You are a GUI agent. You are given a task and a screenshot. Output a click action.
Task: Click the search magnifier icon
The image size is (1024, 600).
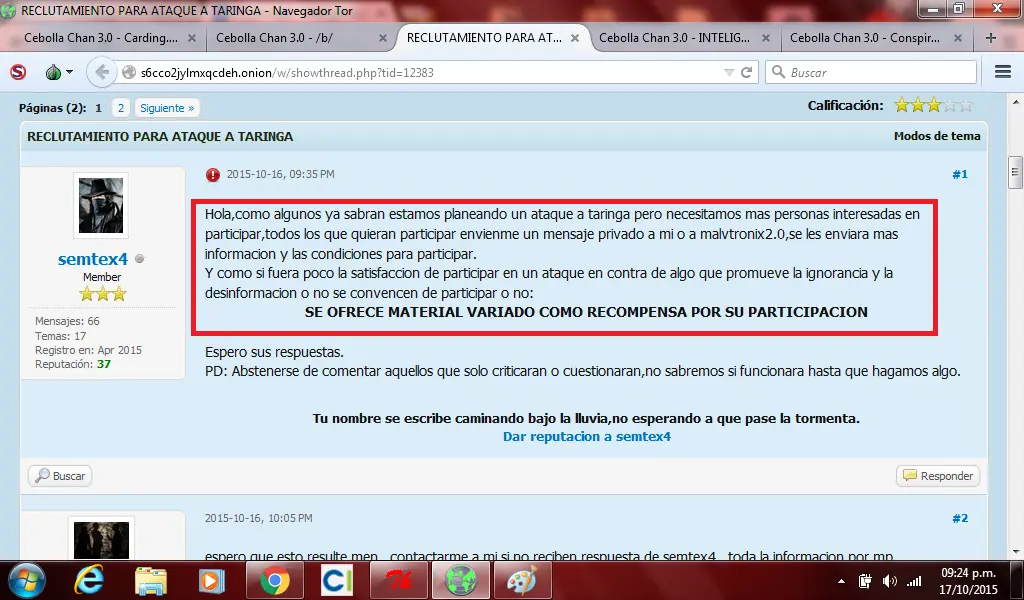pos(778,72)
